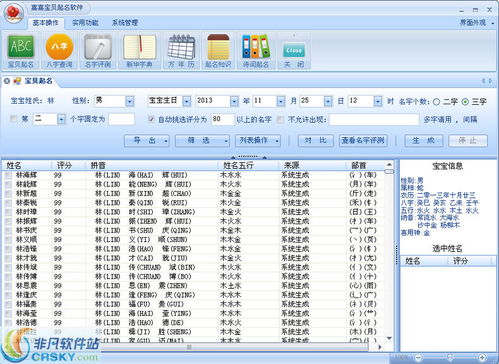Open the 筛选 filter dropdown button
499x364 pixels.
[202, 141]
